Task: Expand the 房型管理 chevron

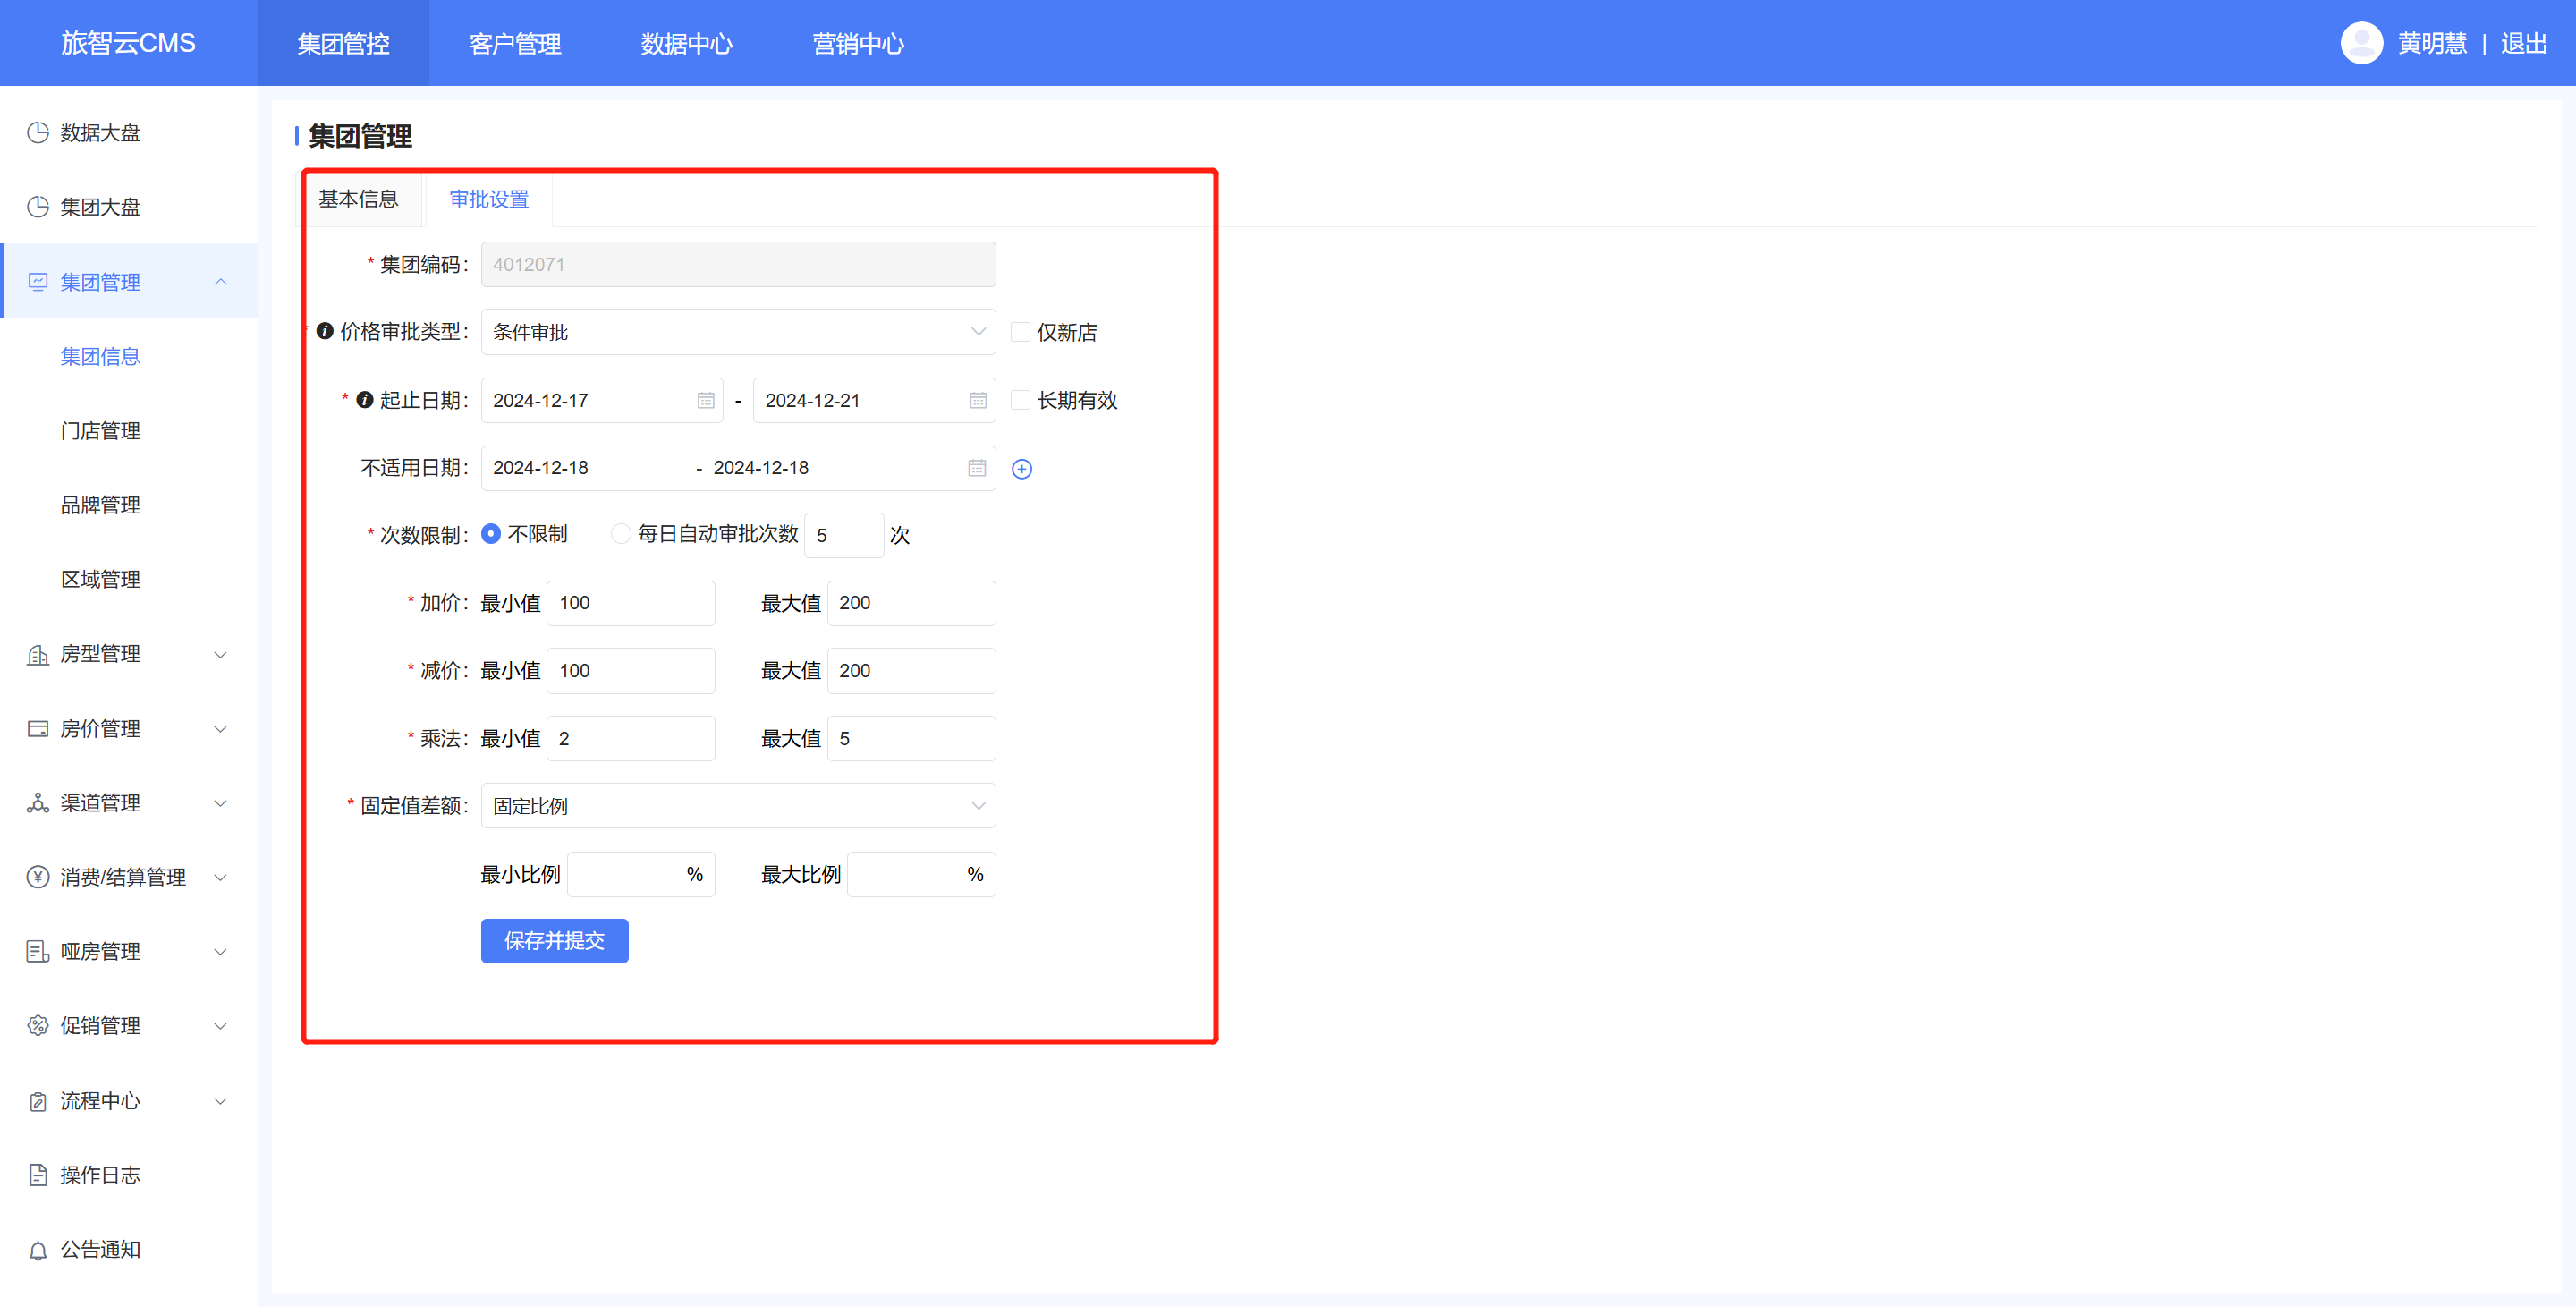Action: pos(221,655)
